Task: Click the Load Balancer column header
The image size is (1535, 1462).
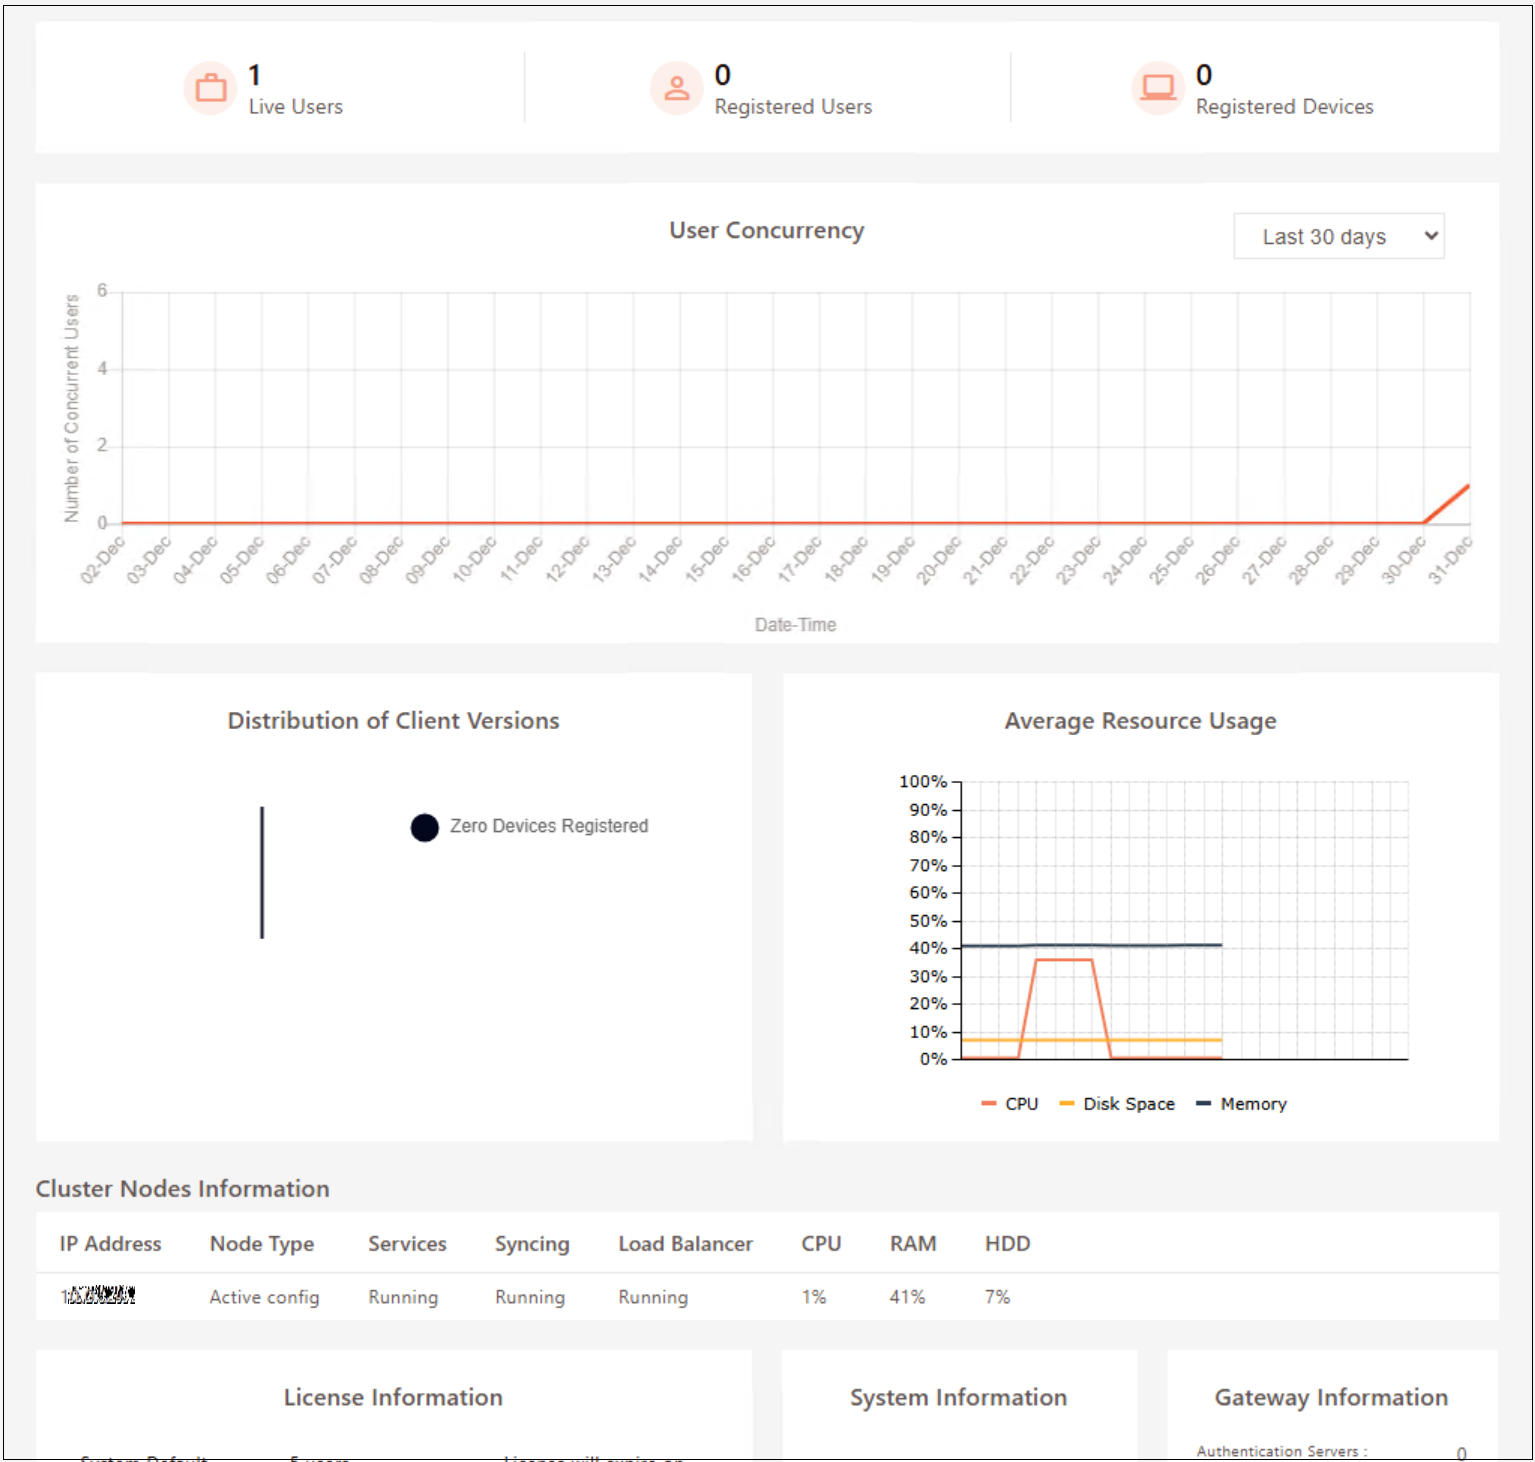Action: coord(685,1244)
